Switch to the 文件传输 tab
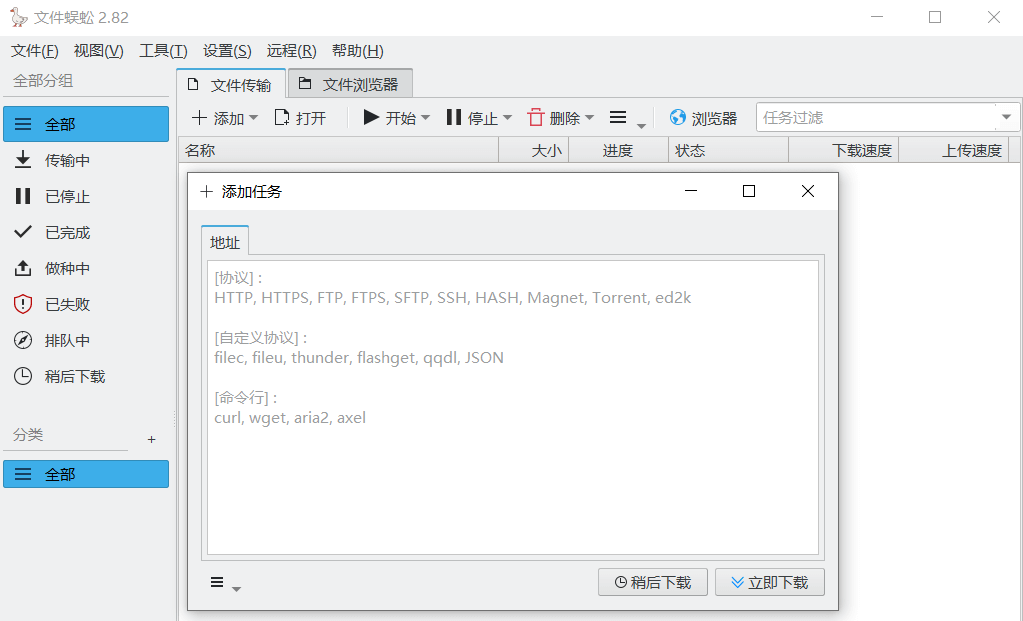Image resolution: width=1023 pixels, height=621 pixels. click(231, 85)
